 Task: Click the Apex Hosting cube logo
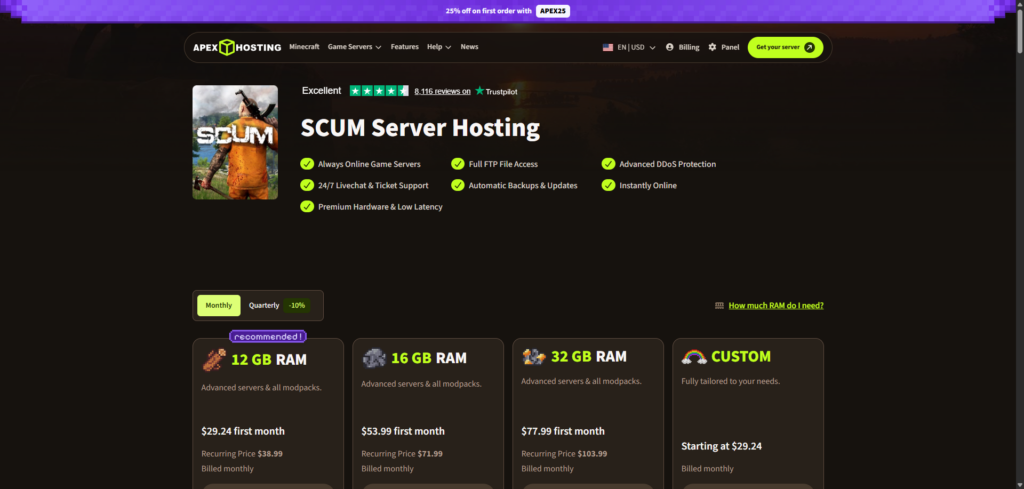pyautogui.click(x=227, y=47)
